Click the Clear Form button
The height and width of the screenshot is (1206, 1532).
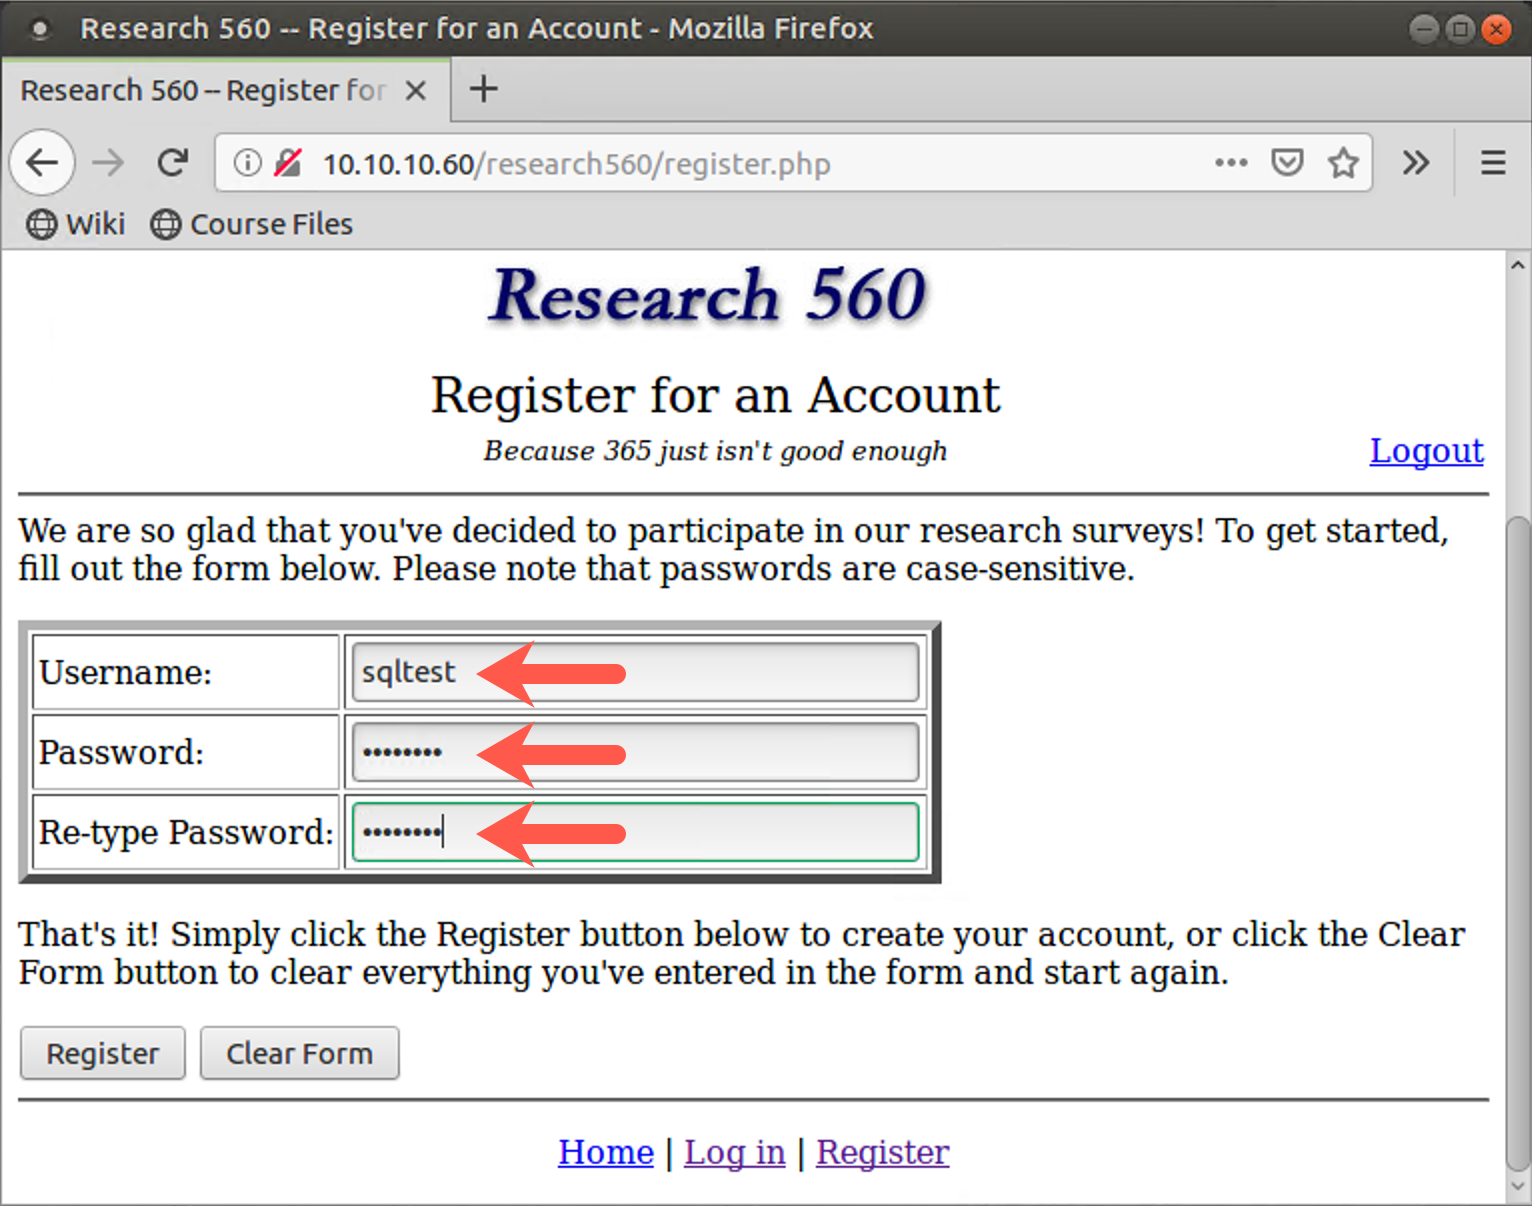click(299, 1053)
